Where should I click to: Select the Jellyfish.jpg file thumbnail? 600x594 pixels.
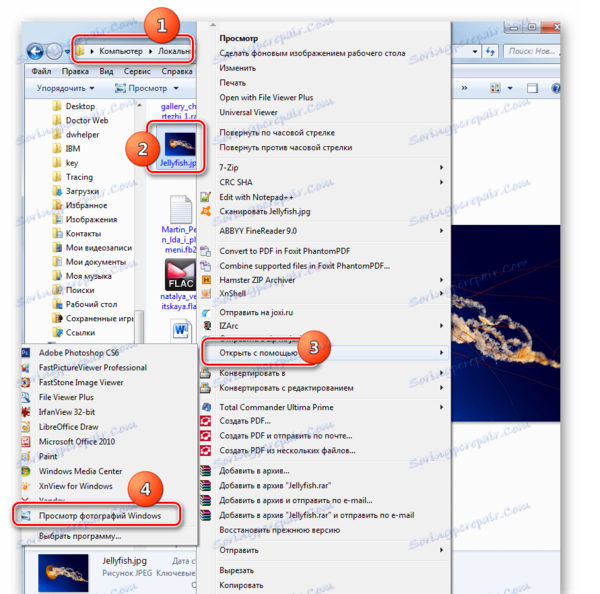[179, 144]
